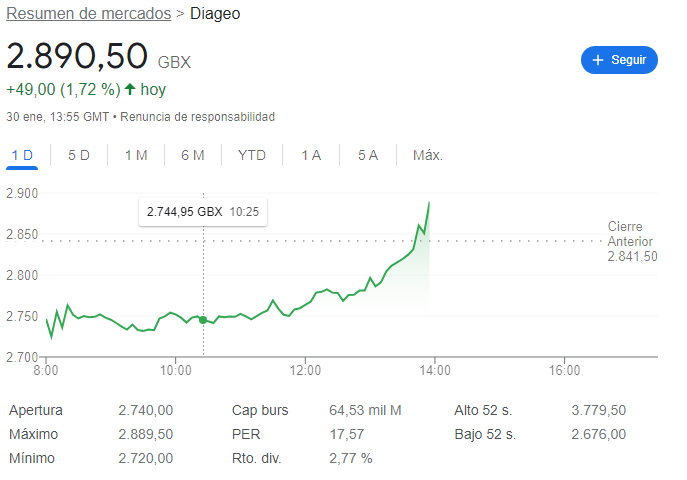
Task: Open the YTD range tab
Action: click(x=252, y=155)
